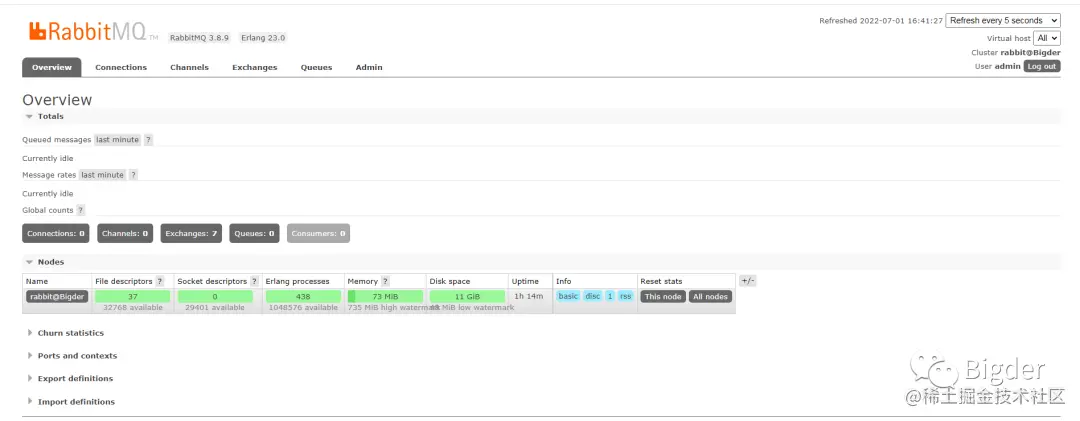Click the Memory 73 MiB bar
The height and width of the screenshot is (421, 1080).
386,296
